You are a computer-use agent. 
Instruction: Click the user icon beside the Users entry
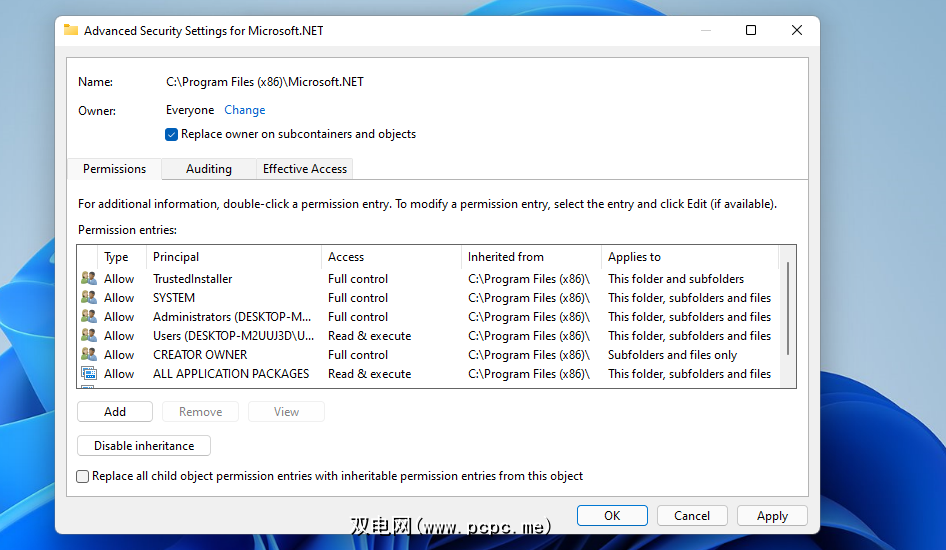point(89,335)
